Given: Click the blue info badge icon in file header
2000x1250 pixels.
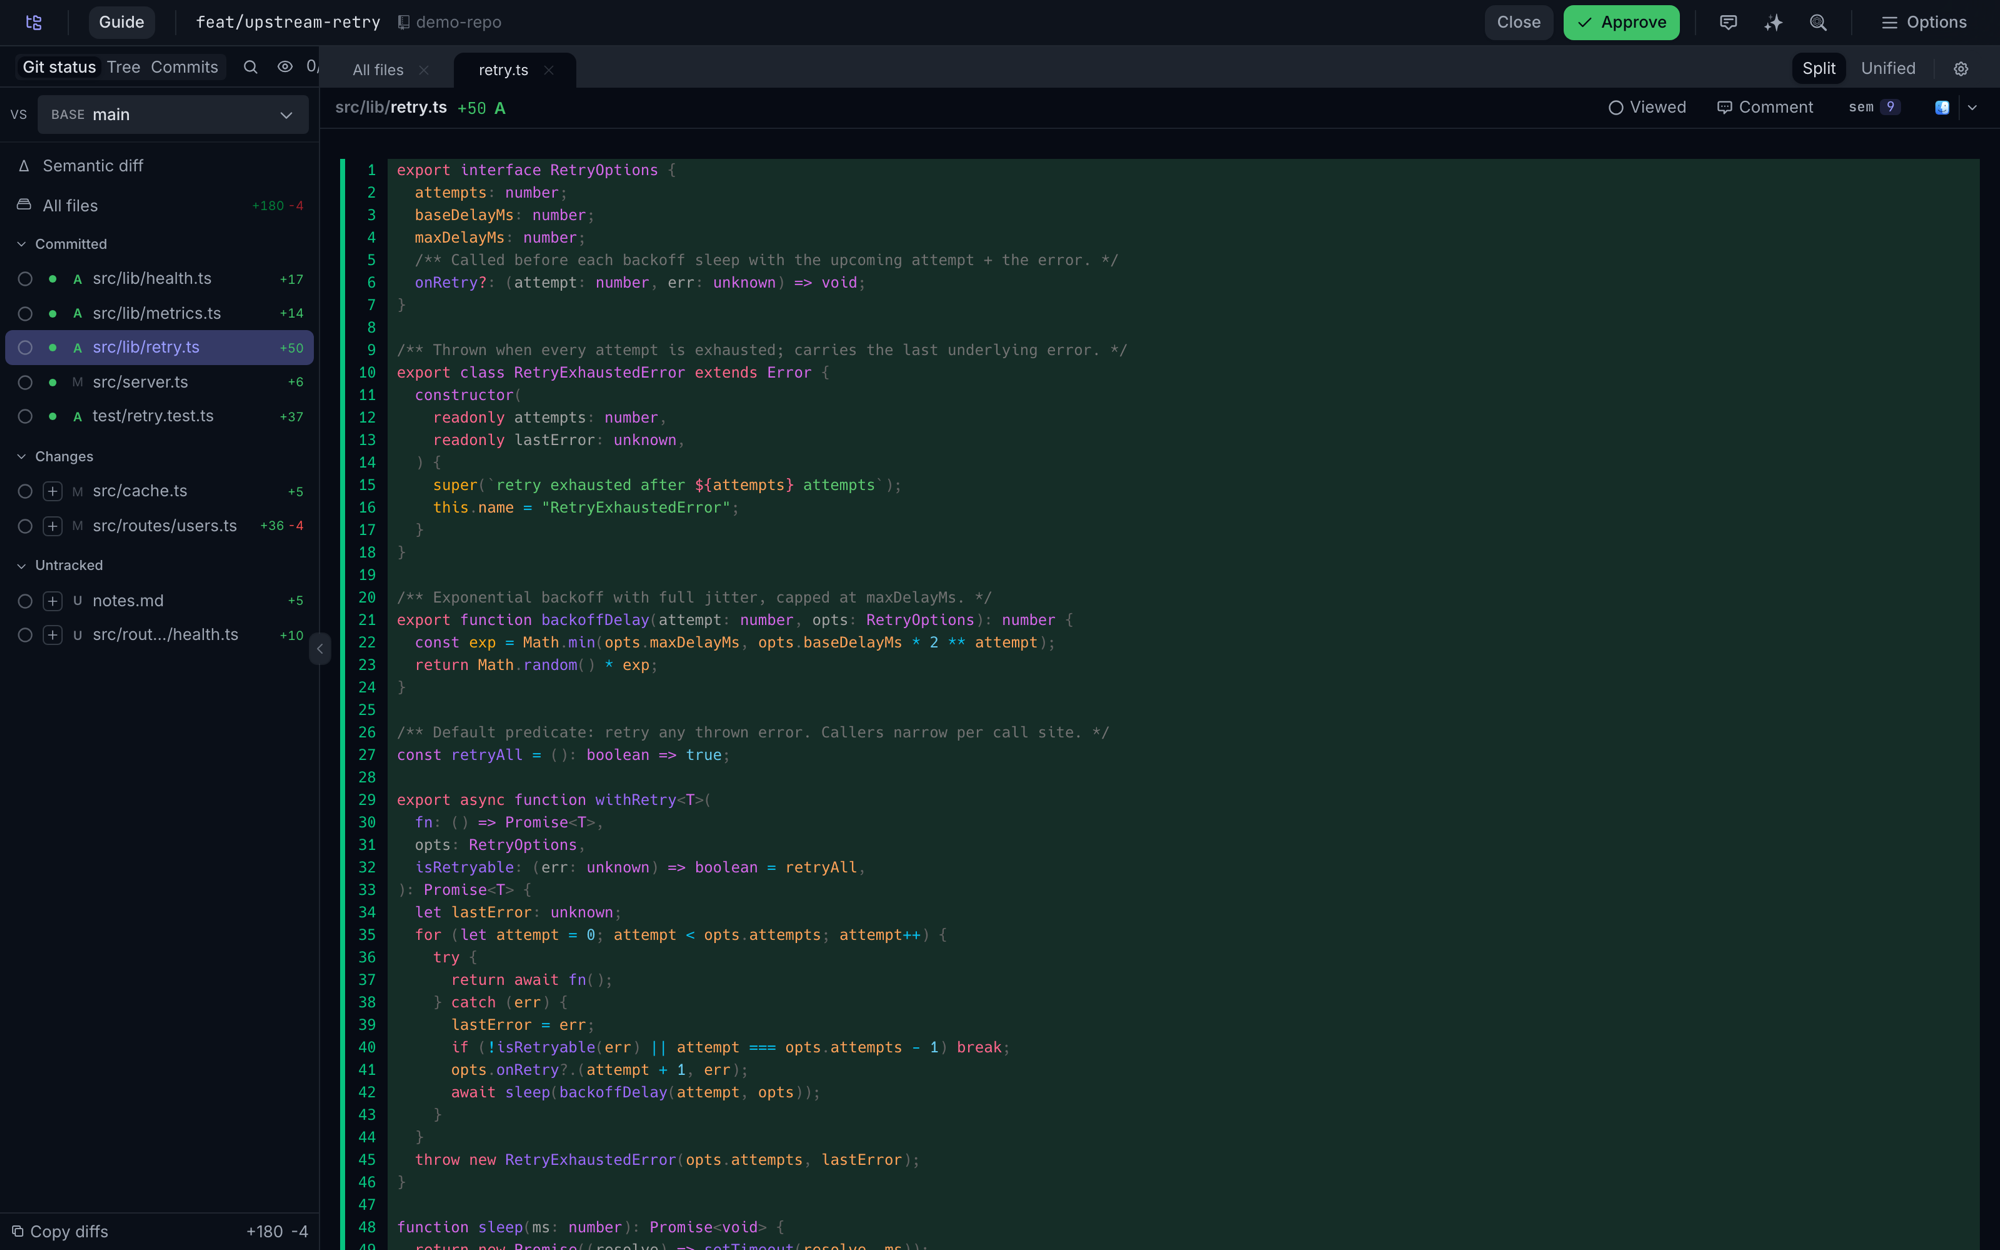Looking at the screenshot, I should point(1942,107).
